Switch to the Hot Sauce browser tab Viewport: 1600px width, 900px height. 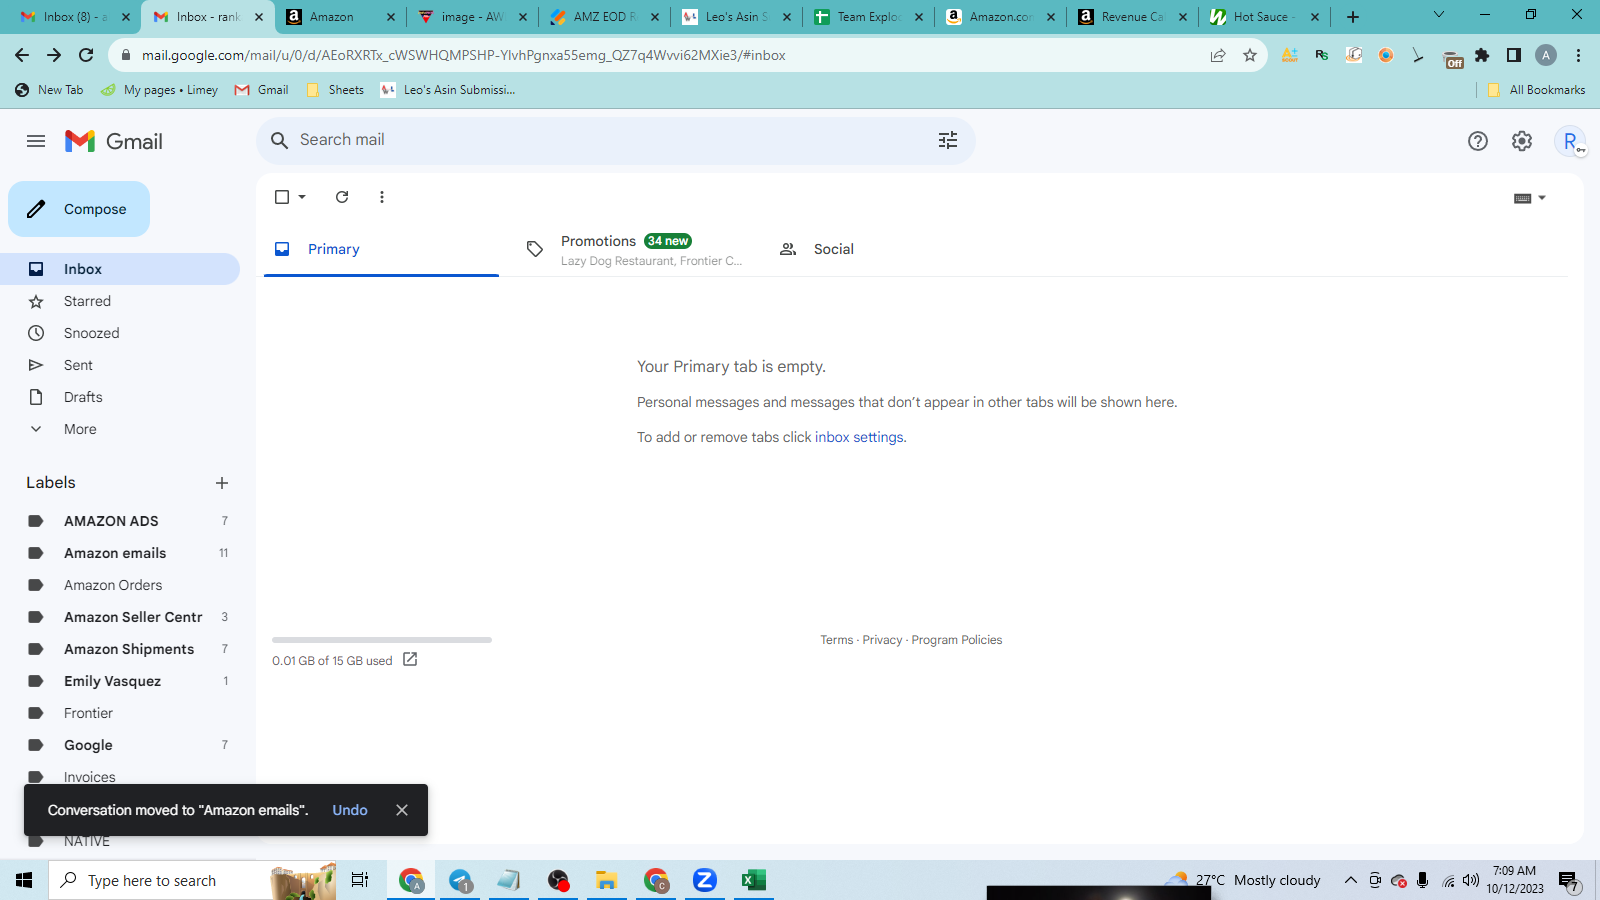coord(1264,17)
